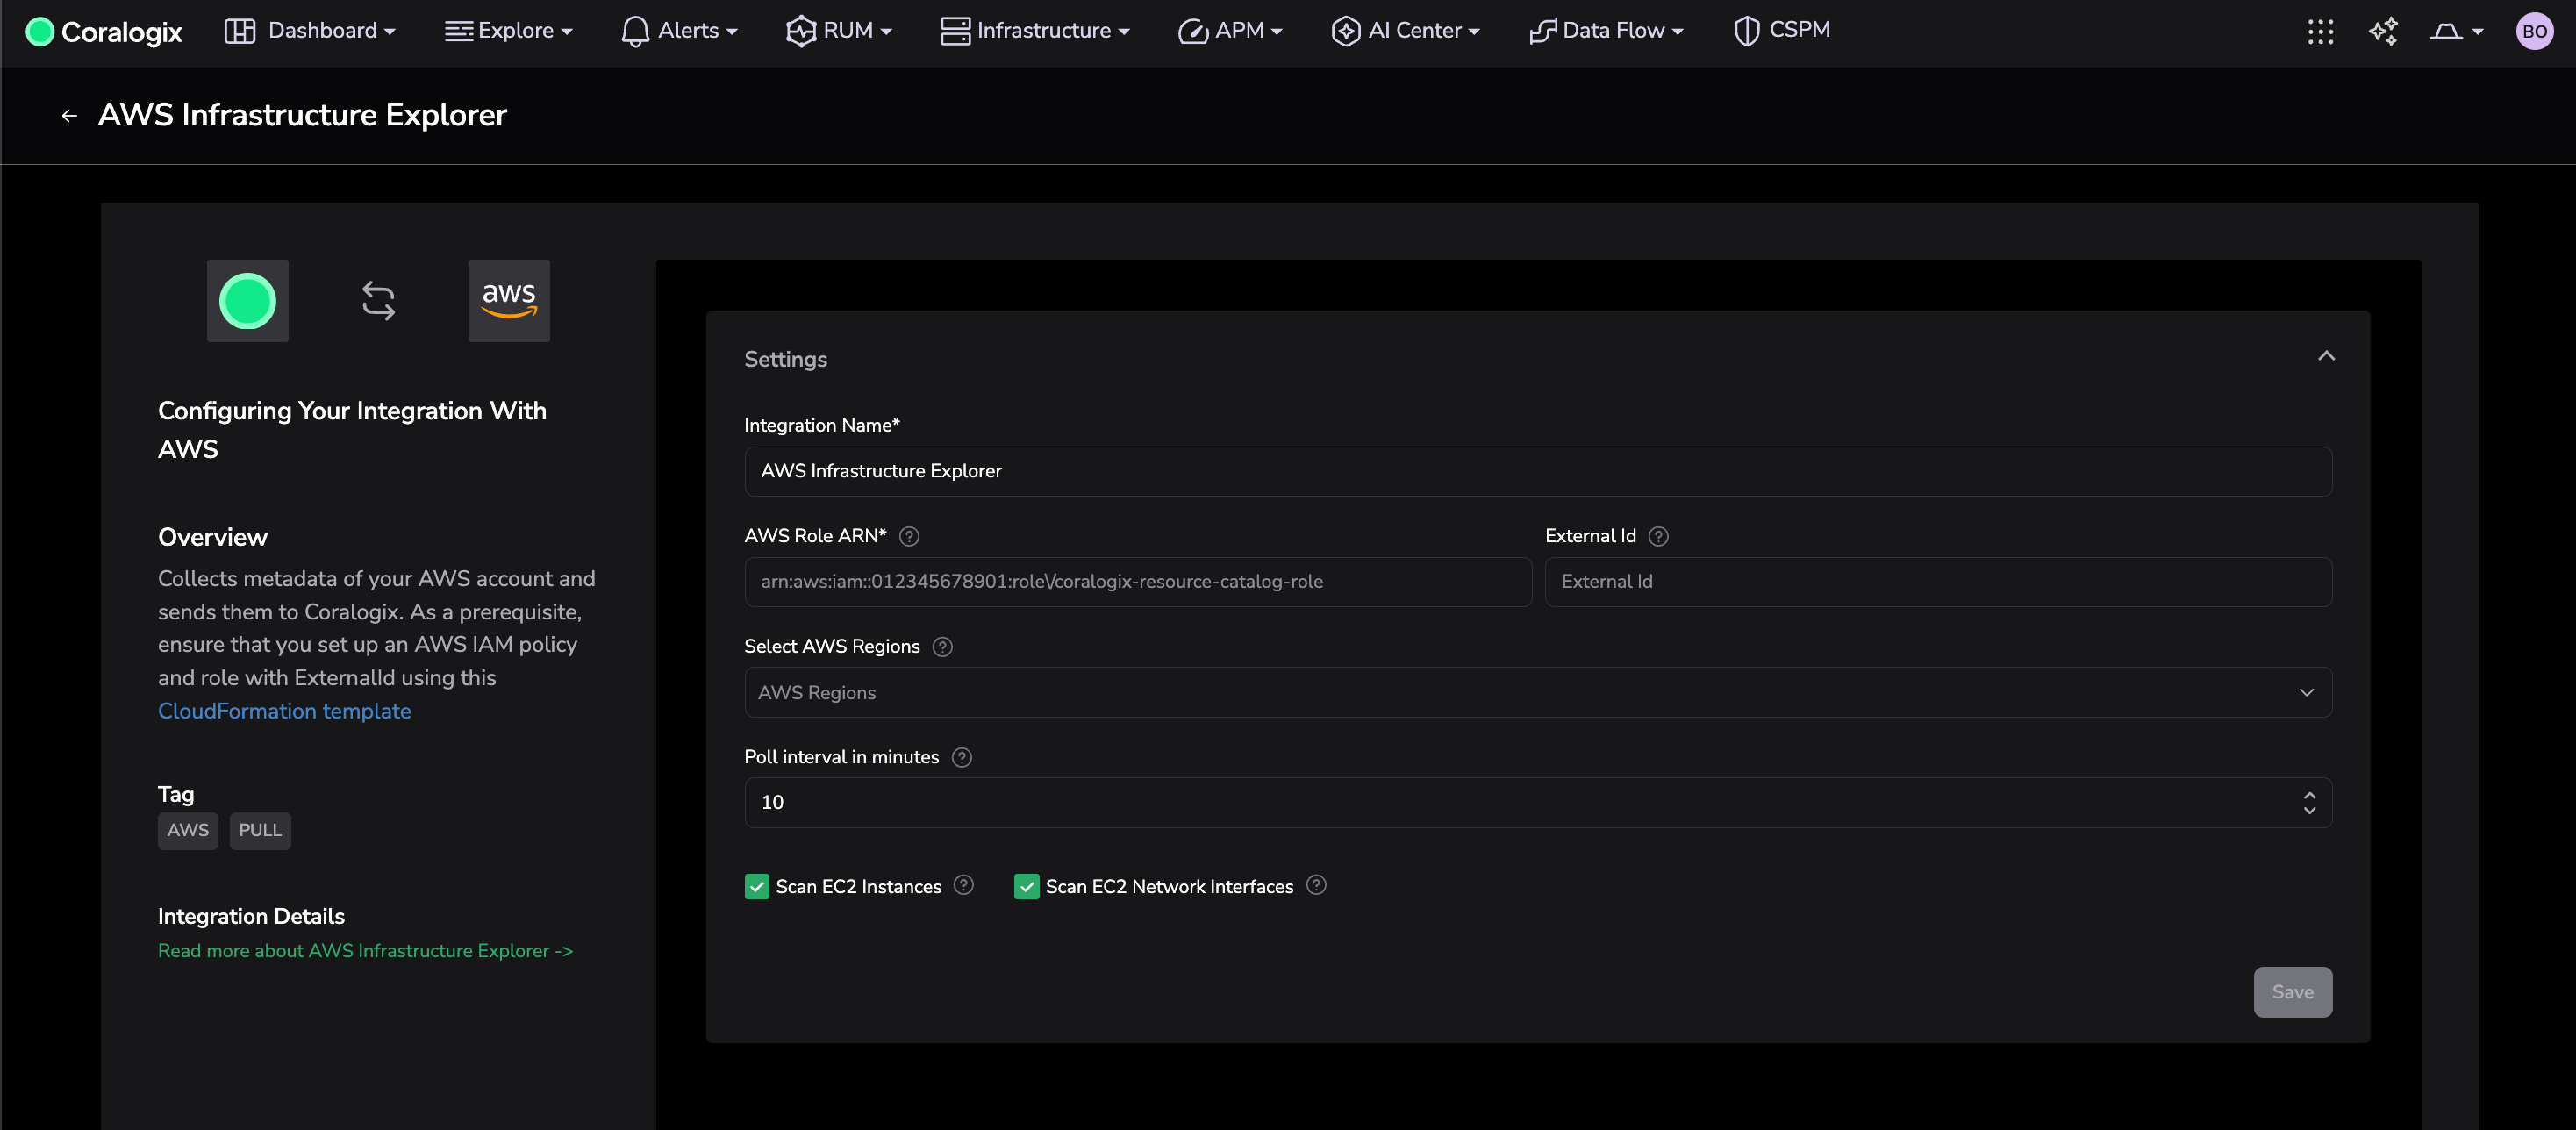Show help for Select AWS Regions
The image size is (2576, 1130).
click(x=942, y=647)
